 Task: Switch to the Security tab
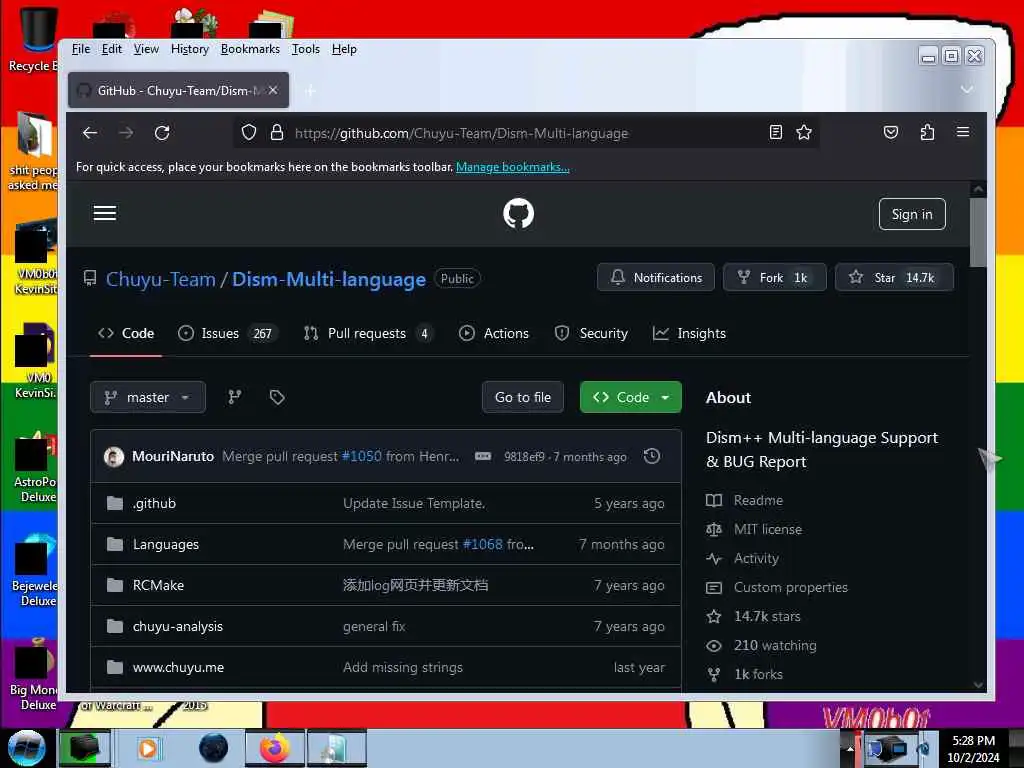coord(591,333)
